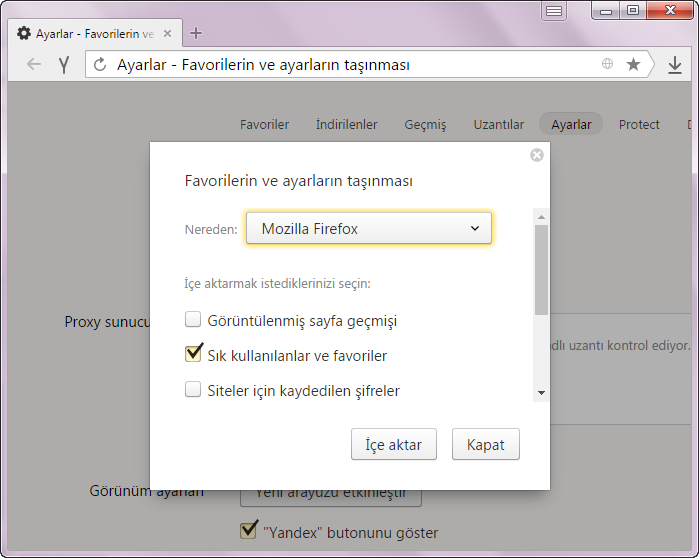Viewport: 699px width, 558px height.
Task: Maximize the browser window
Action: coord(633,11)
